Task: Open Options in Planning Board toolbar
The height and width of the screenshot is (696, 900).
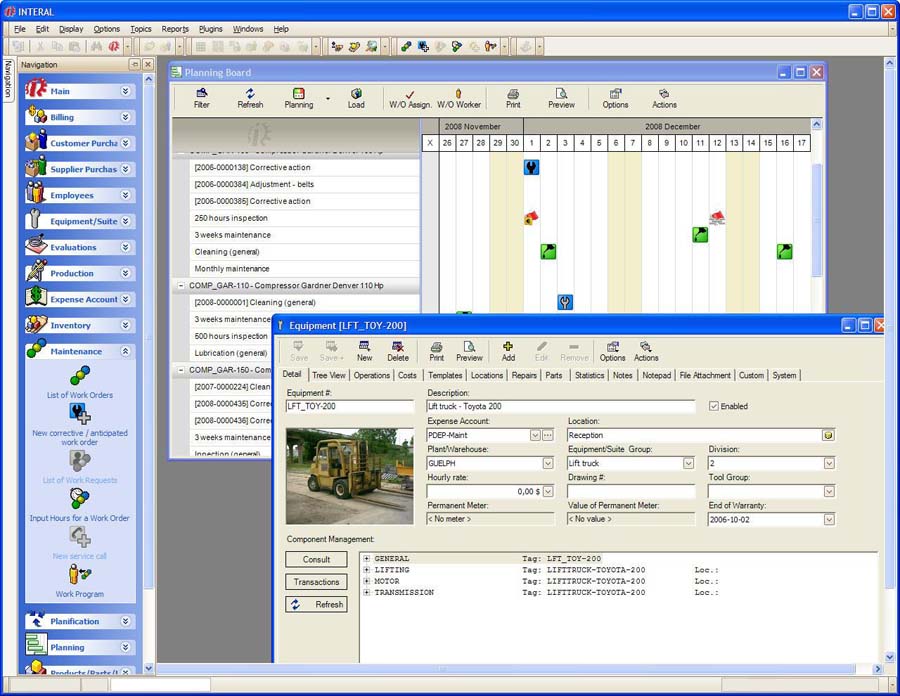Action: click(615, 99)
